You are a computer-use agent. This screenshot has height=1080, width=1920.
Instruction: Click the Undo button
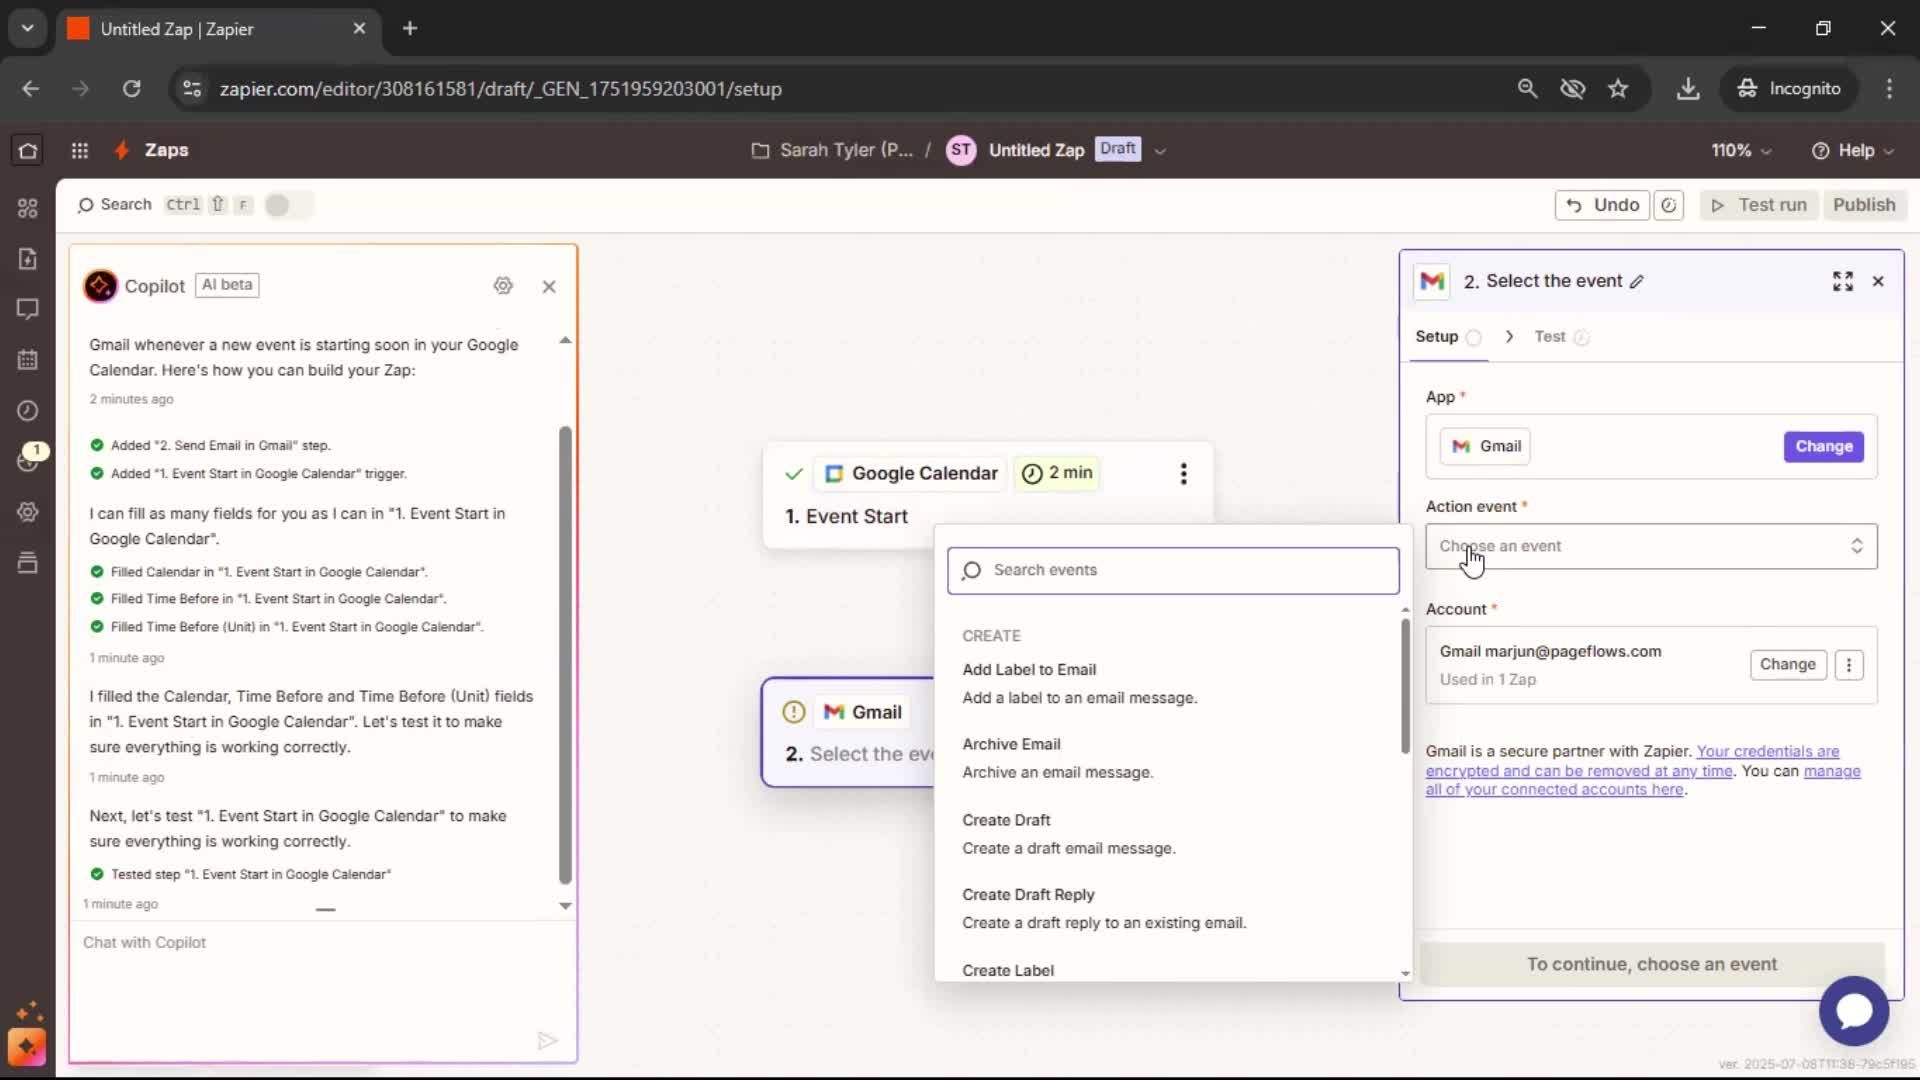[x=1602, y=205]
